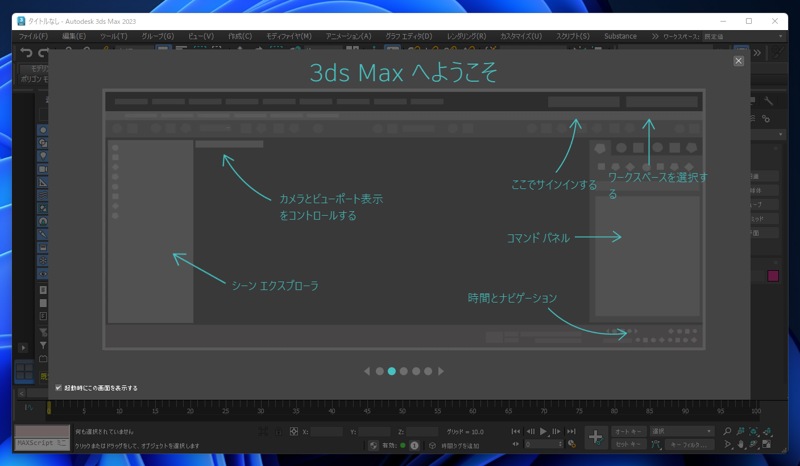This screenshot has width=800, height=466.
Task: Go to start frame button
Action: 516,432
